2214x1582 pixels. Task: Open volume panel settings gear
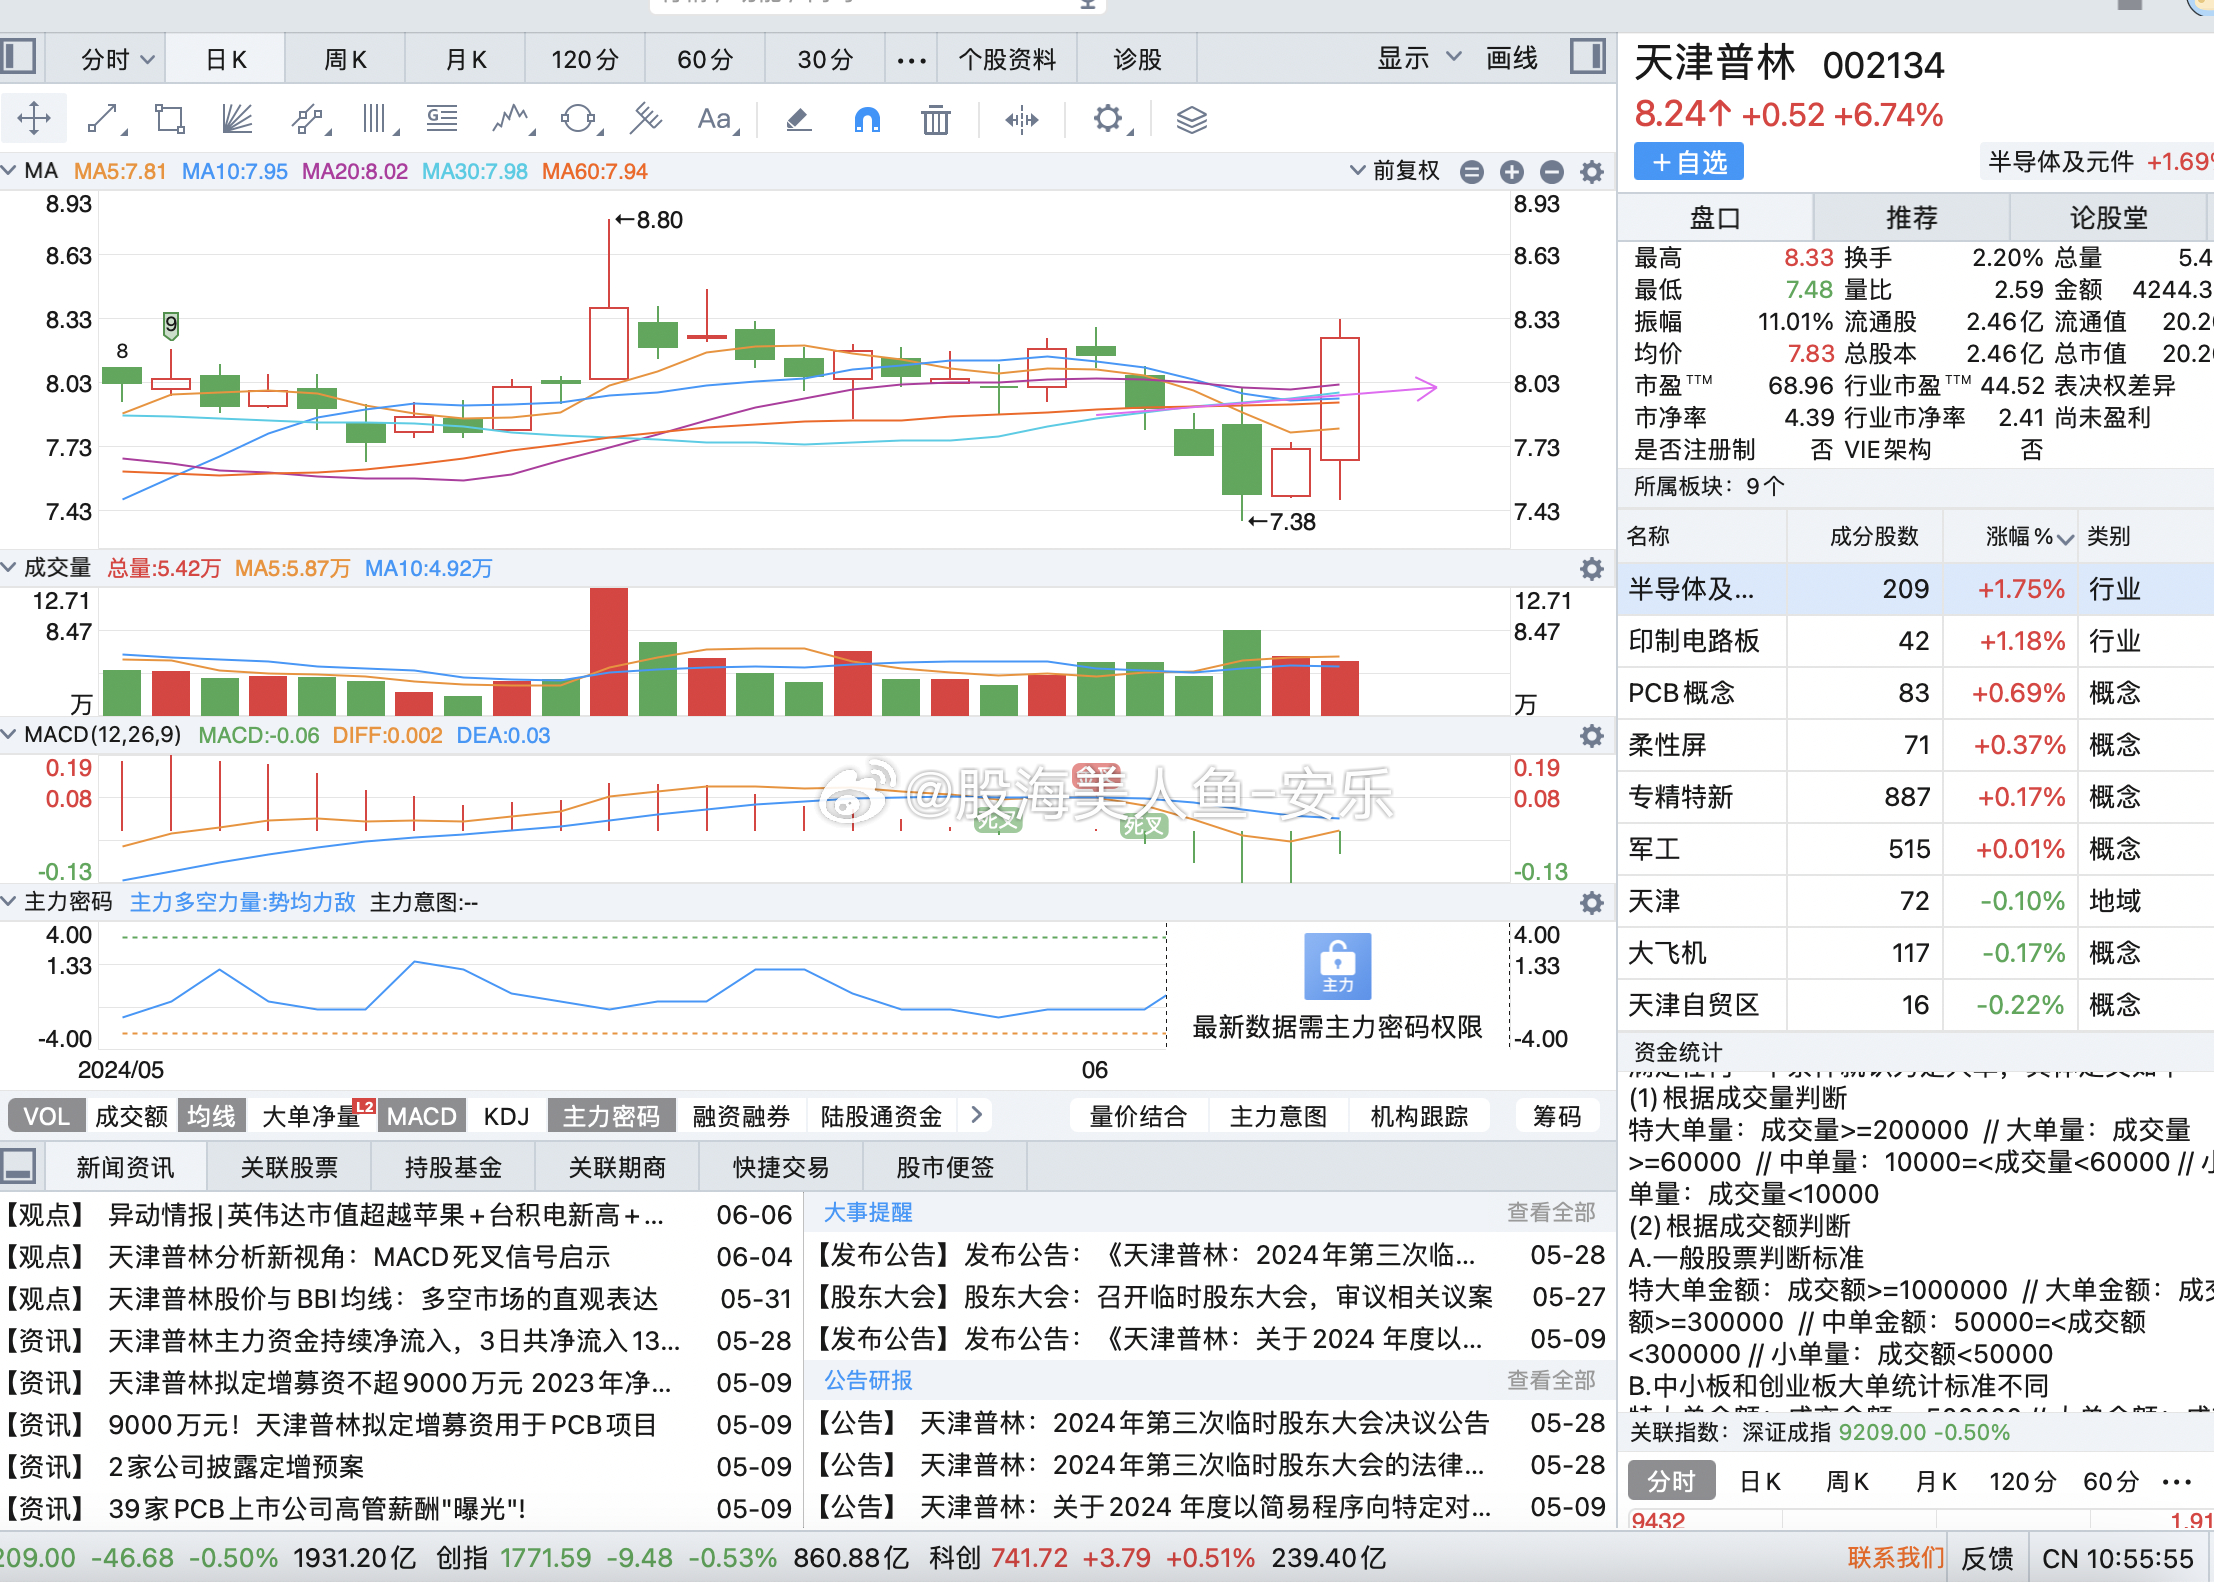[x=1592, y=569]
